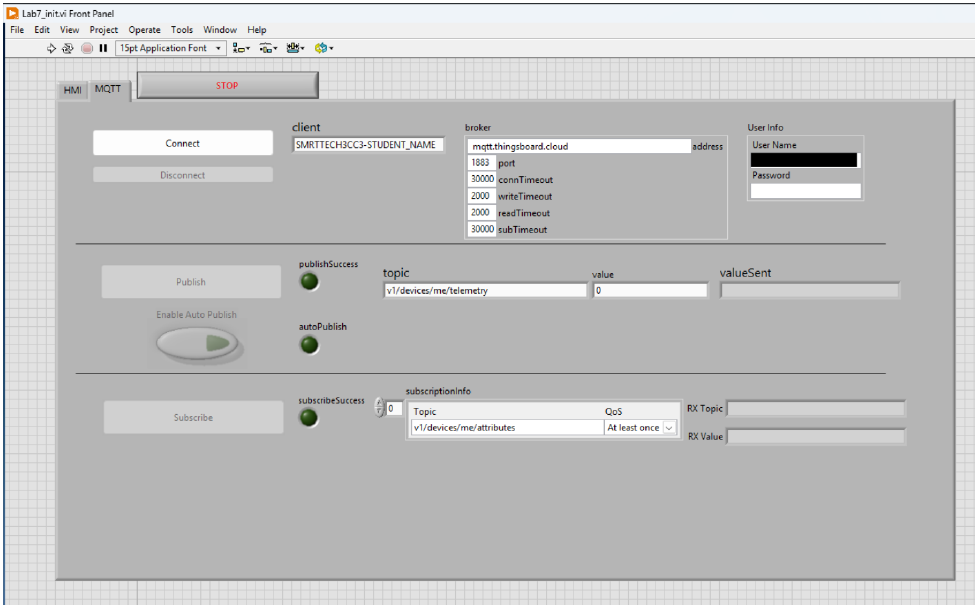Click the RX Value indicator field
The width and height of the screenshot is (975, 610).
[x=816, y=437]
